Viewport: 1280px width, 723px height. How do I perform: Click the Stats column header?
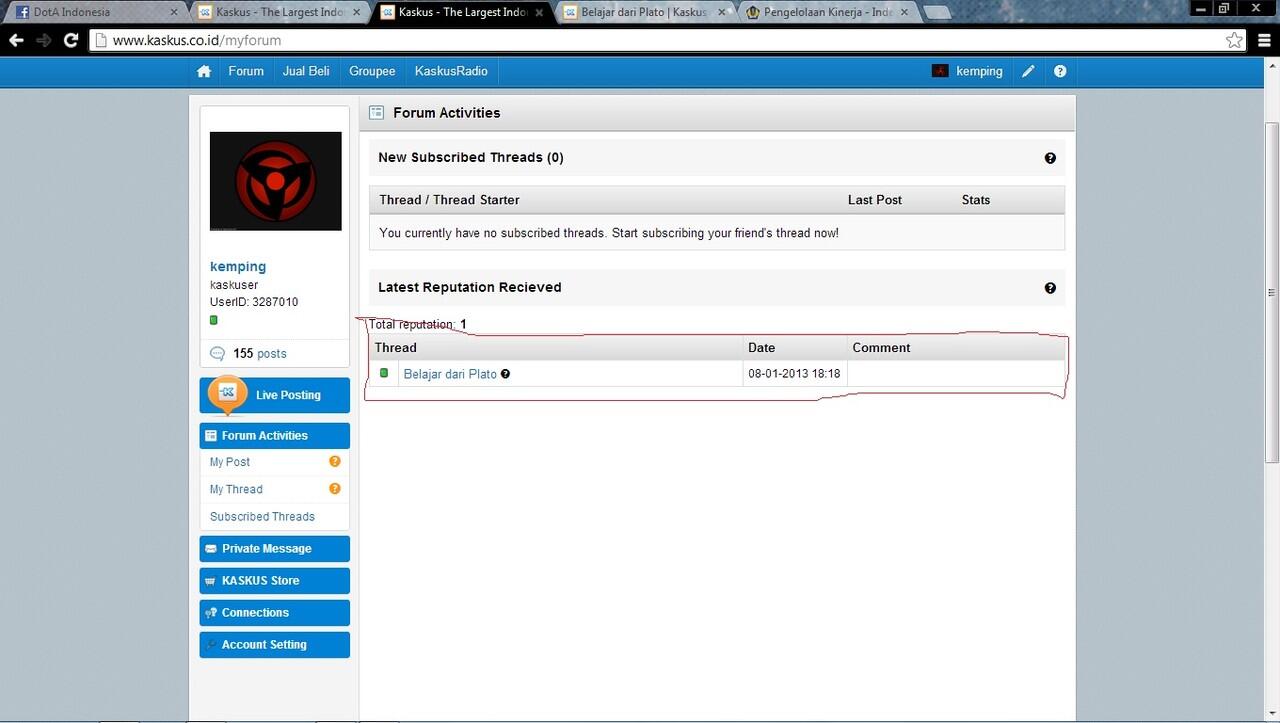click(x=976, y=200)
